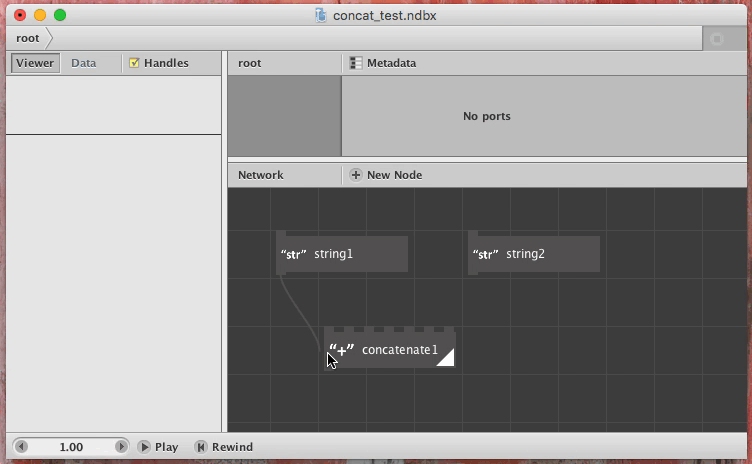Increase frame with right stepper arrow

121,447
